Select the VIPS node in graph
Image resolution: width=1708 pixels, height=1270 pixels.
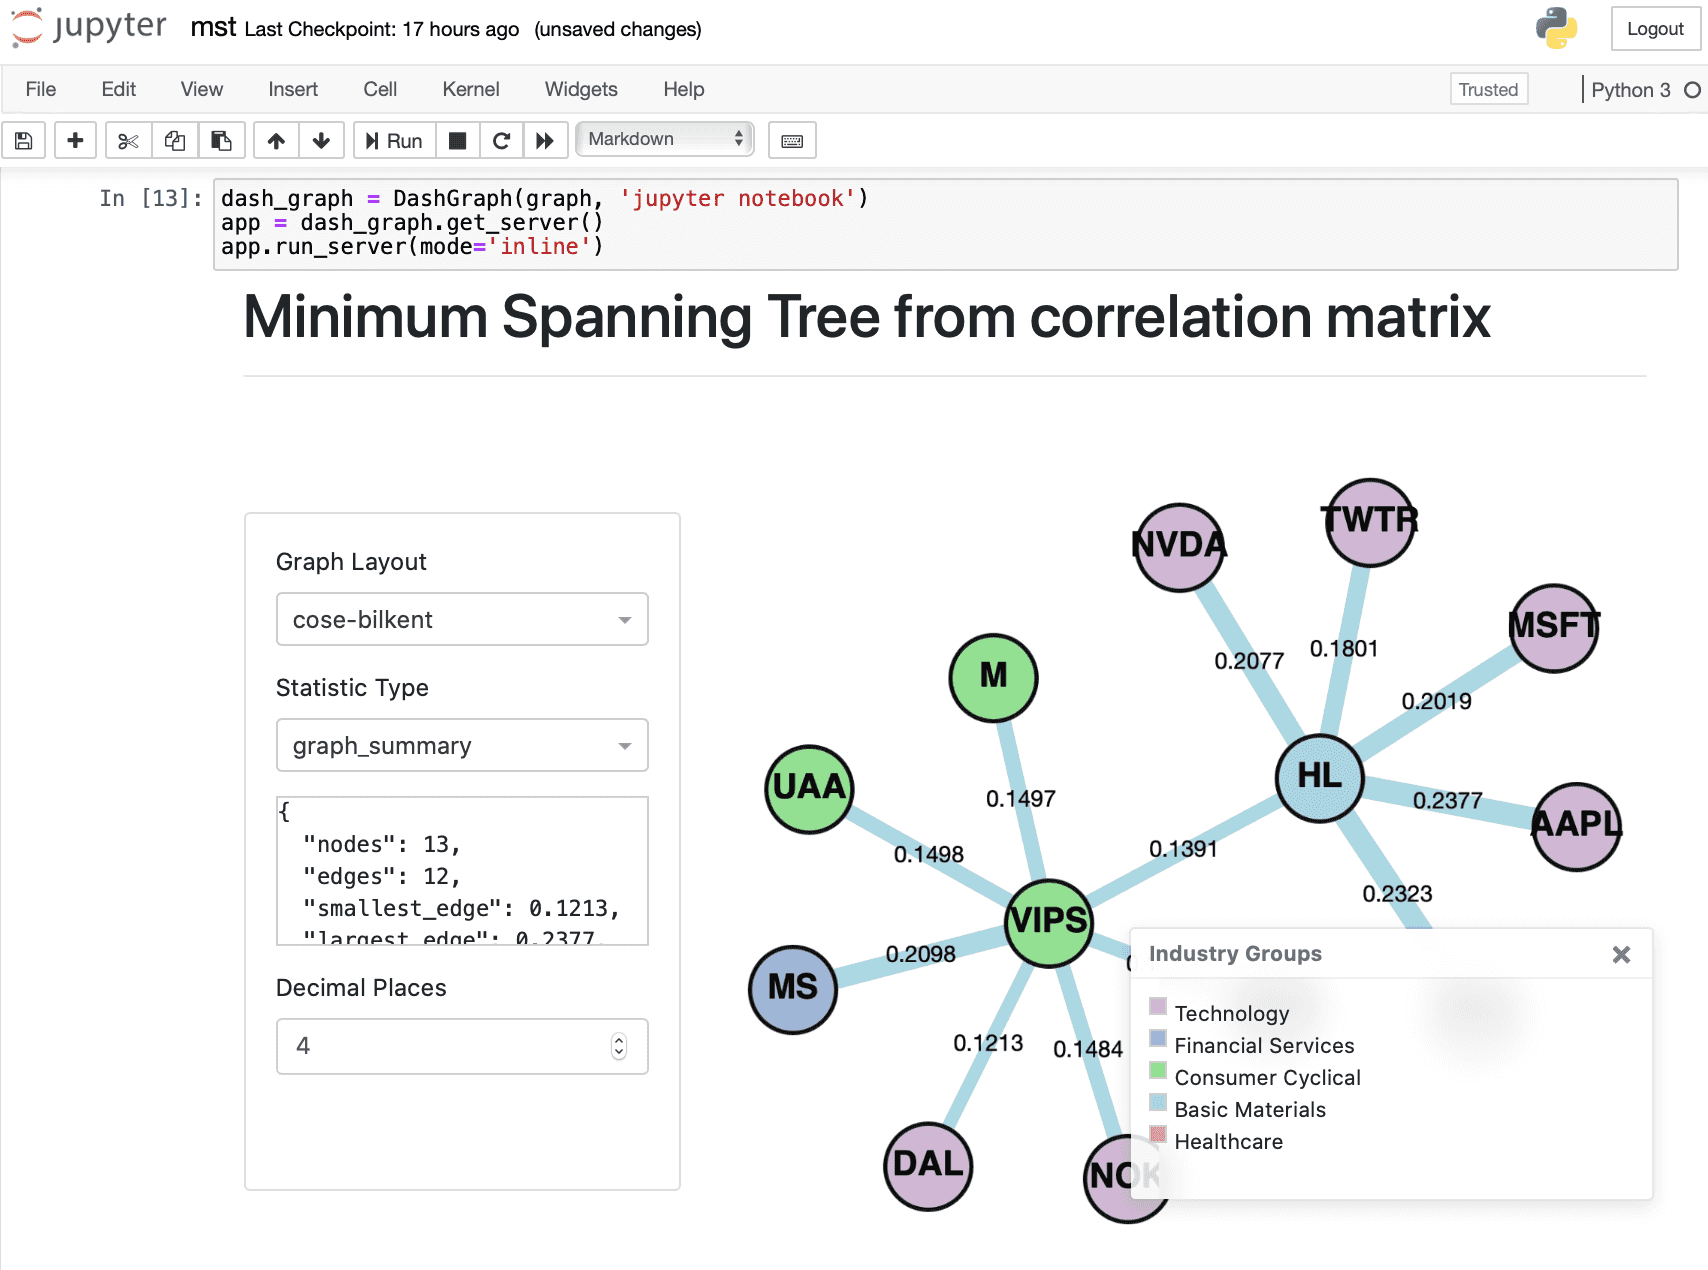1049,923
